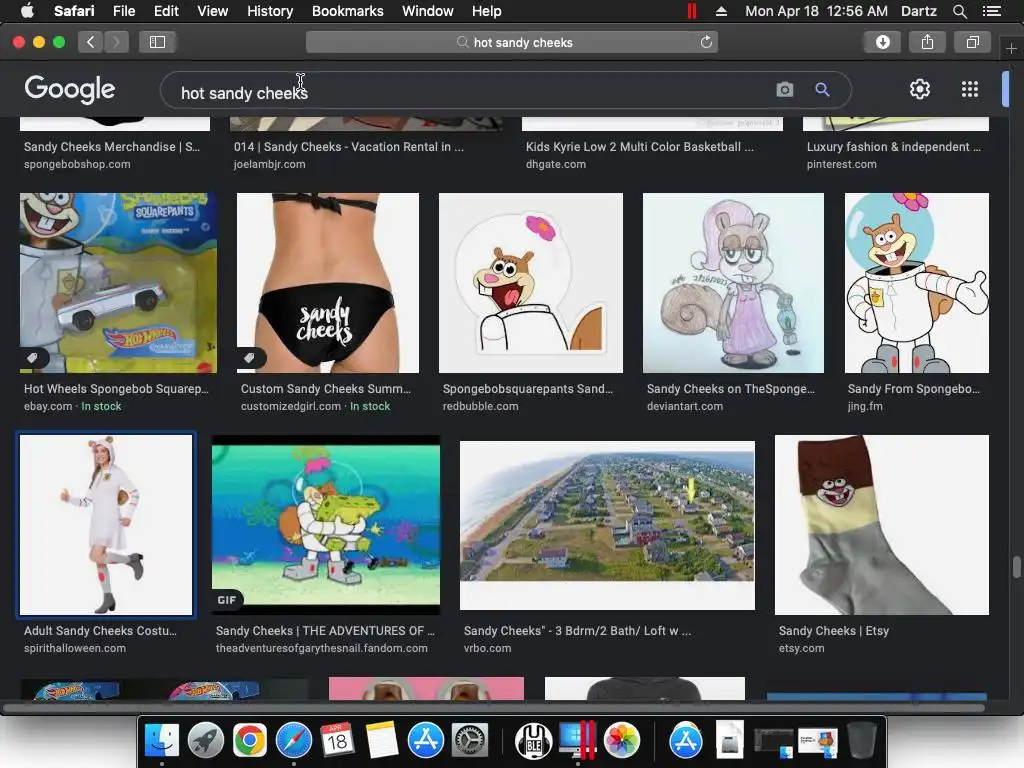Open Hot Wheels Spongebob toy car image
This screenshot has width=1024, height=768.
click(118, 283)
